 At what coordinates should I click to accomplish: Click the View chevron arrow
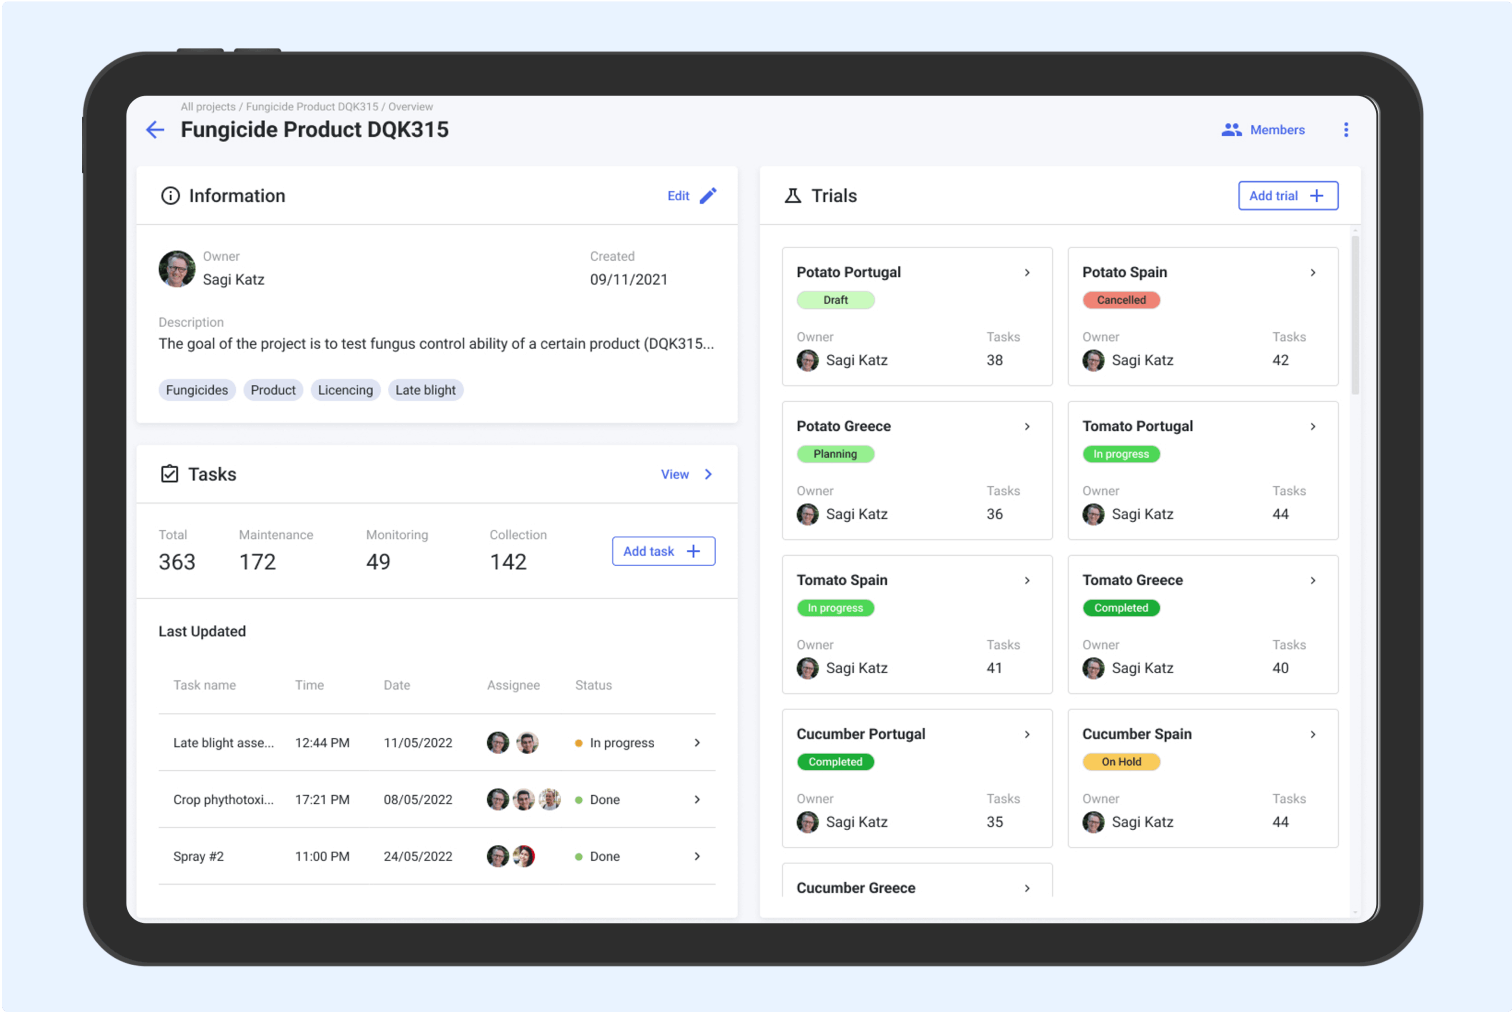pos(708,475)
